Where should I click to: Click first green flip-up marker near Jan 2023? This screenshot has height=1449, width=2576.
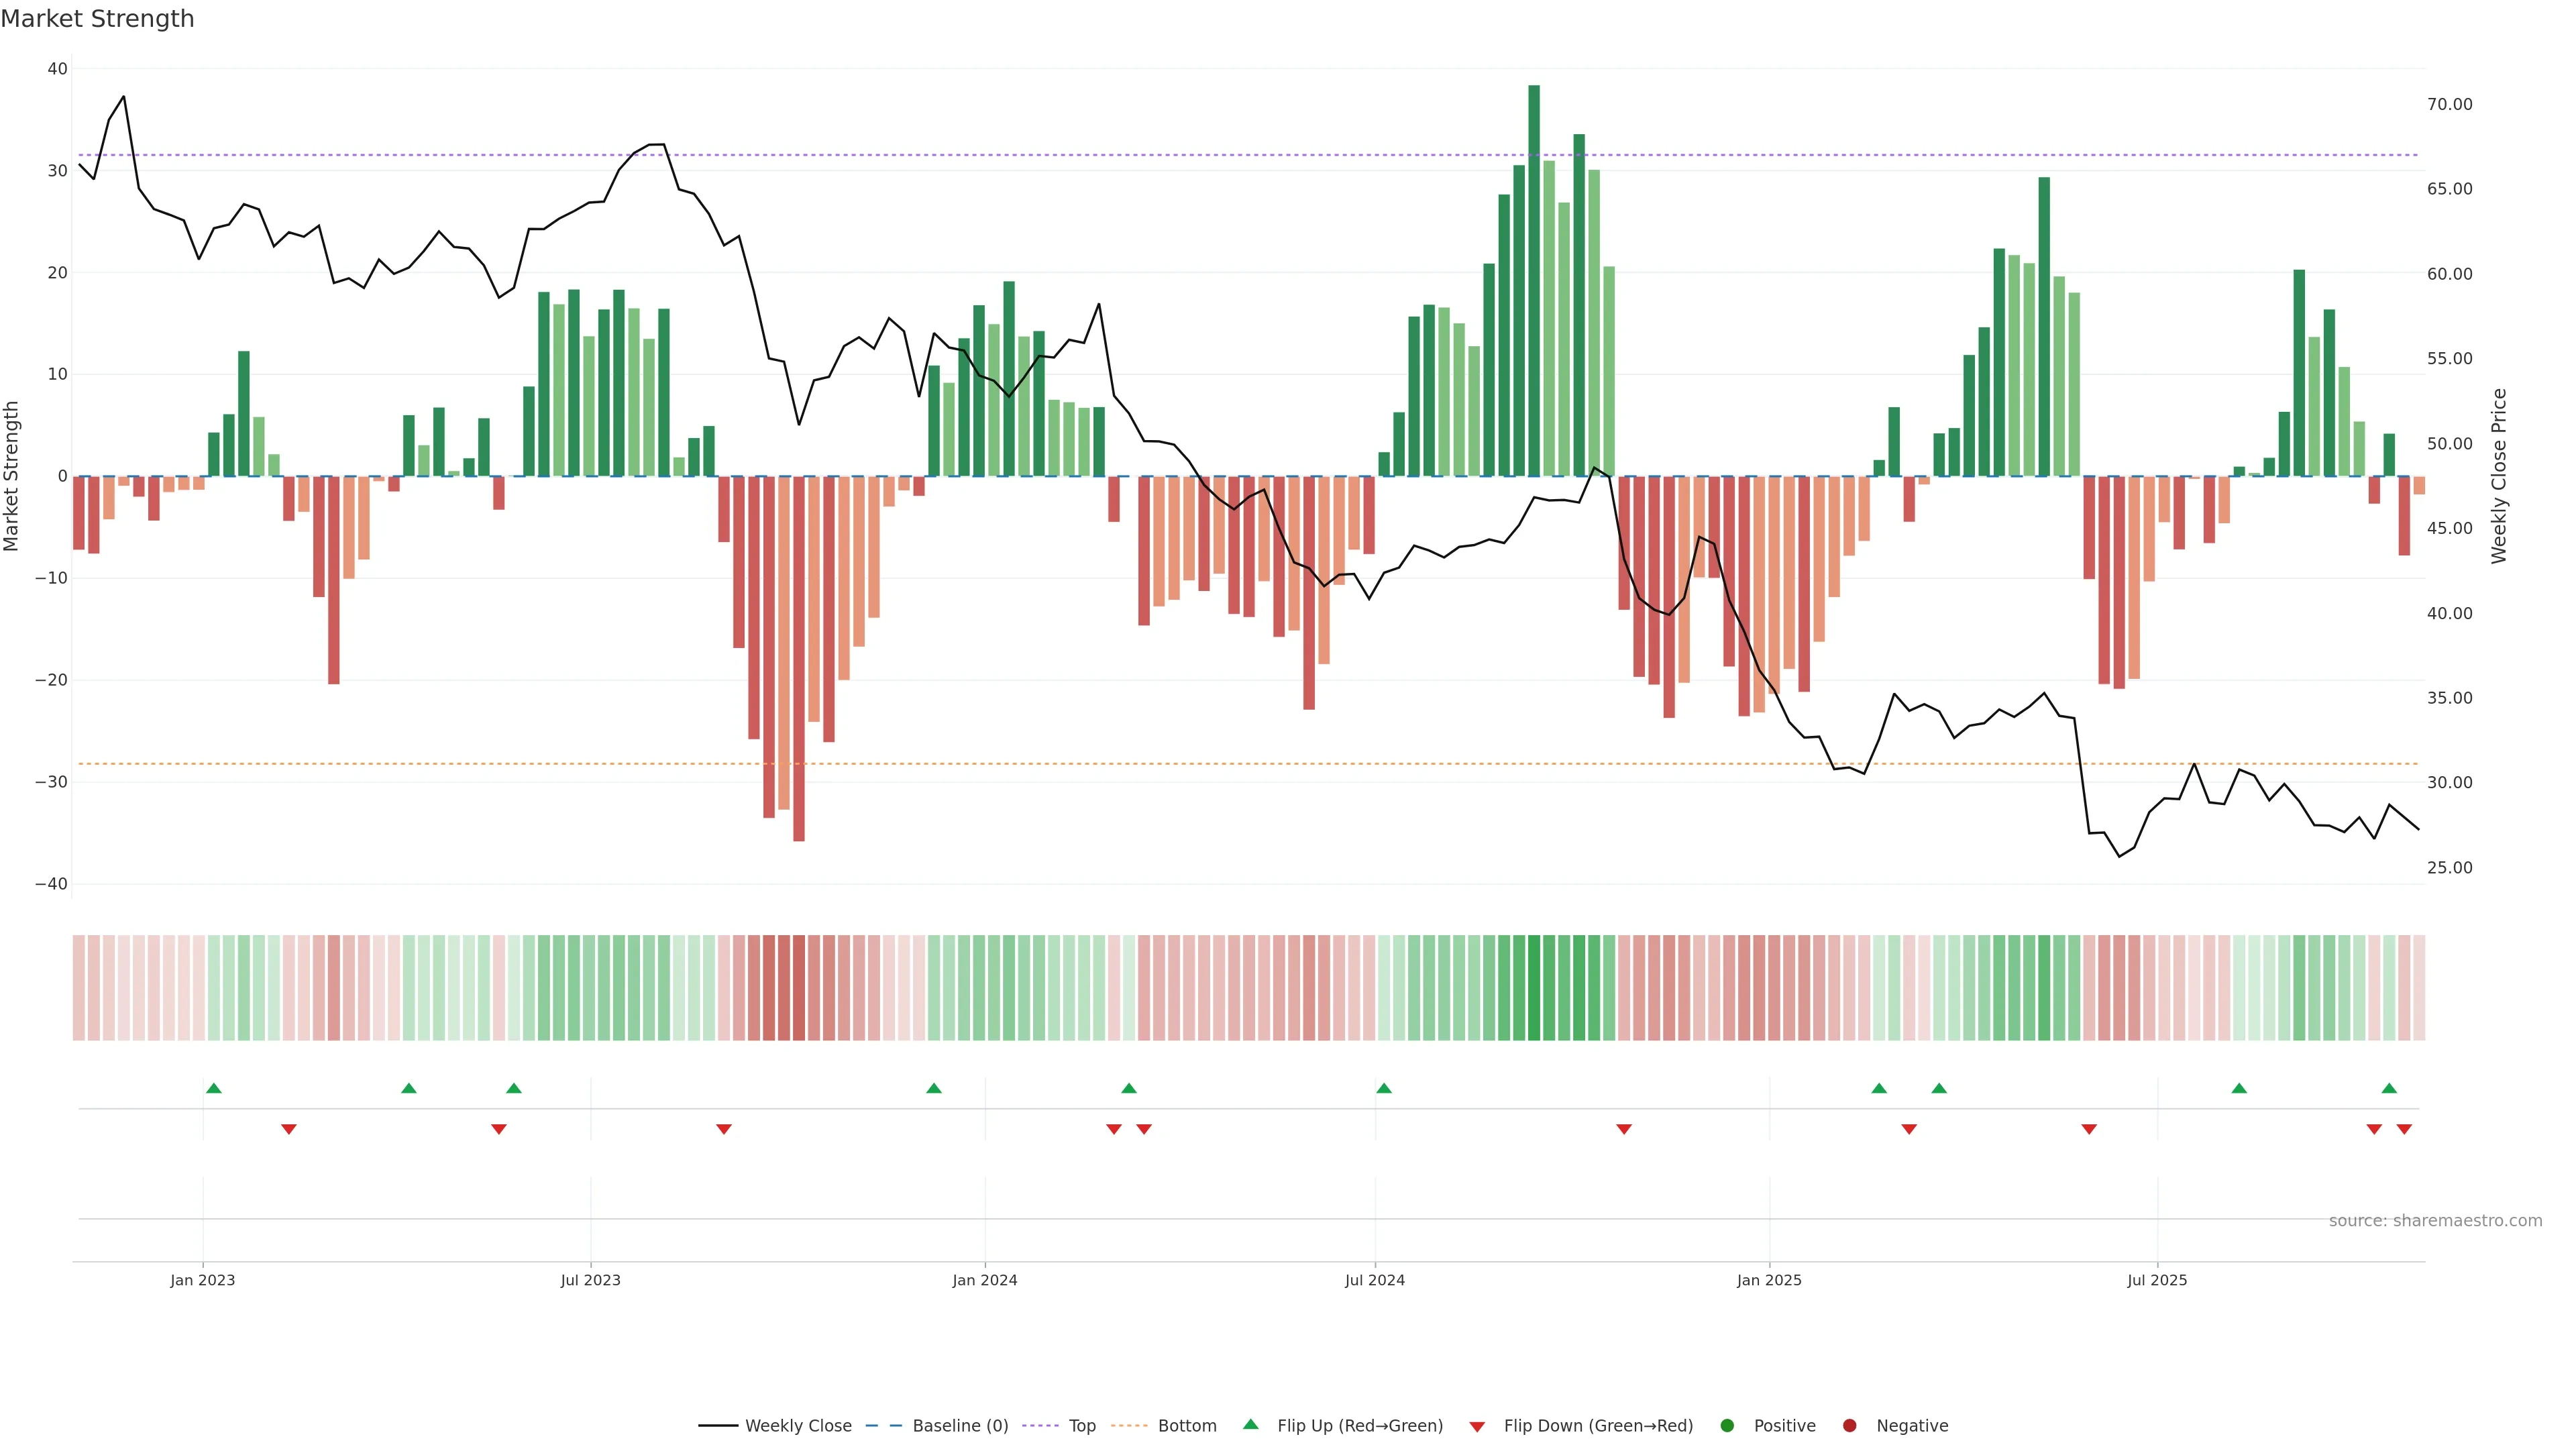pyautogui.click(x=213, y=1088)
